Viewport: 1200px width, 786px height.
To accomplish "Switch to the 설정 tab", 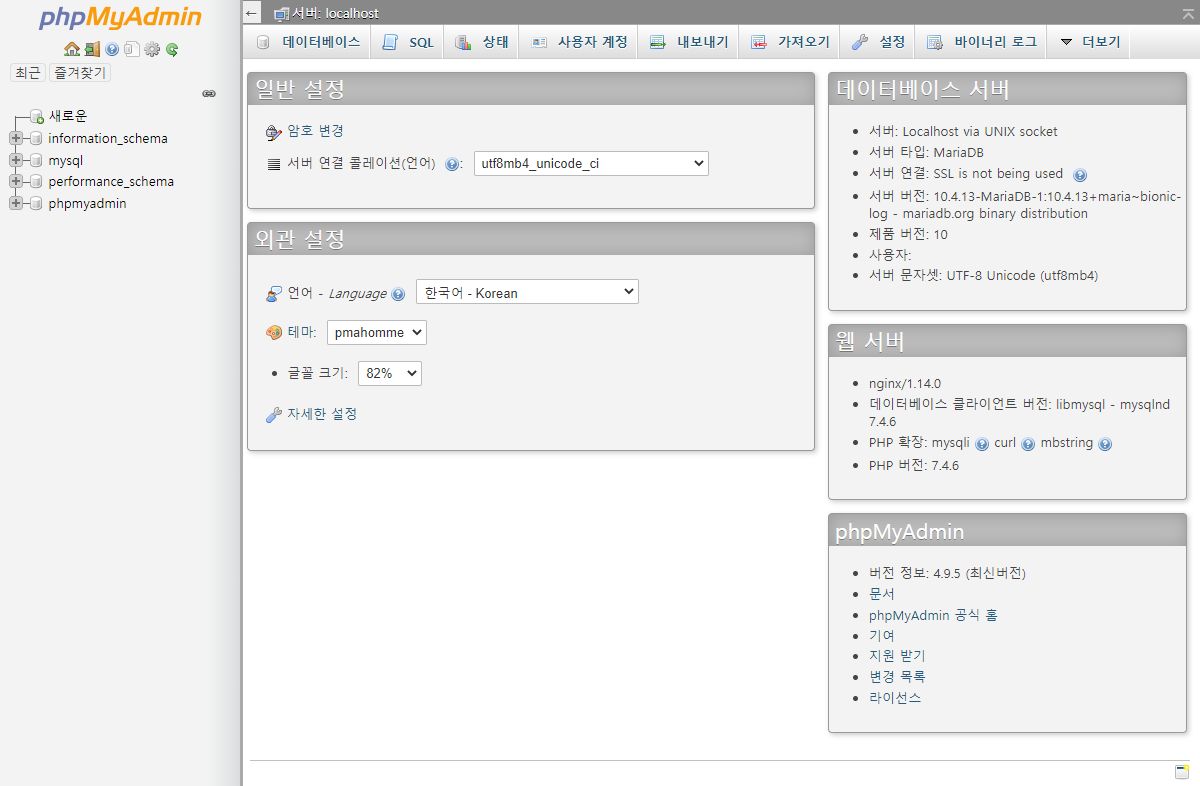I will tap(878, 42).
